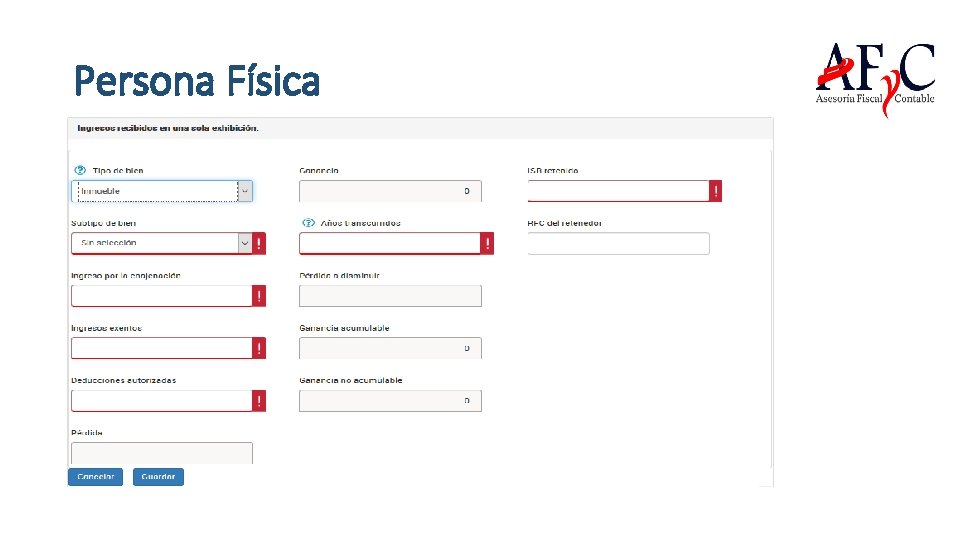
Task: Click the Ganancia acumulable field
Action: (390, 348)
